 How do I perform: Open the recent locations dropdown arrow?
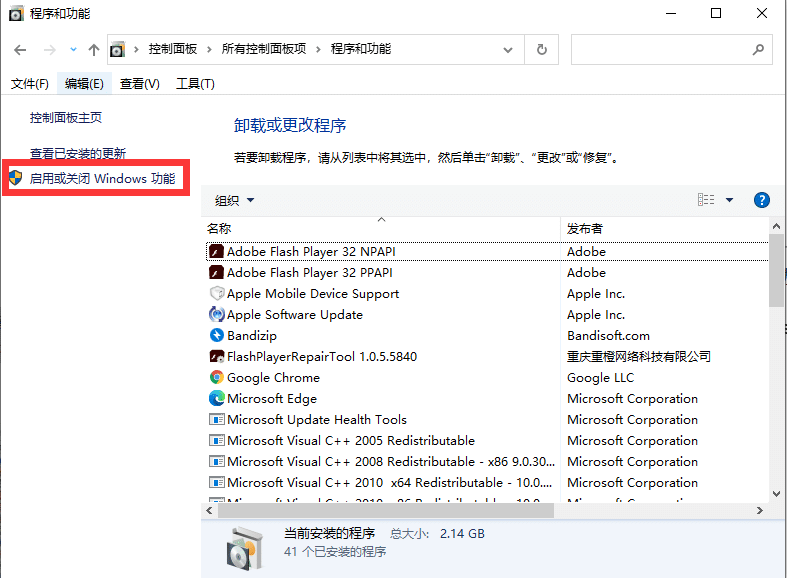click(73, 50)
